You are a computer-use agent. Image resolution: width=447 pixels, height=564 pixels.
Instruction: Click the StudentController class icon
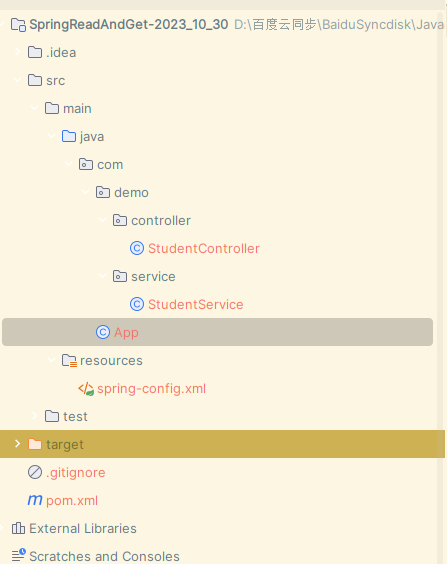click(137, 249)
